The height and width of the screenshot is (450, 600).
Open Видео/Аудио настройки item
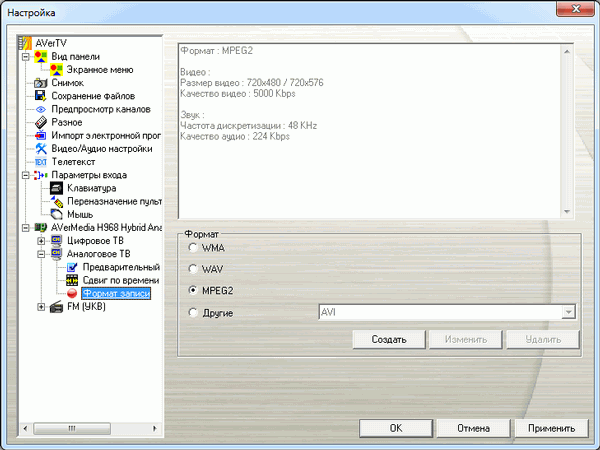tap(102, 148)
